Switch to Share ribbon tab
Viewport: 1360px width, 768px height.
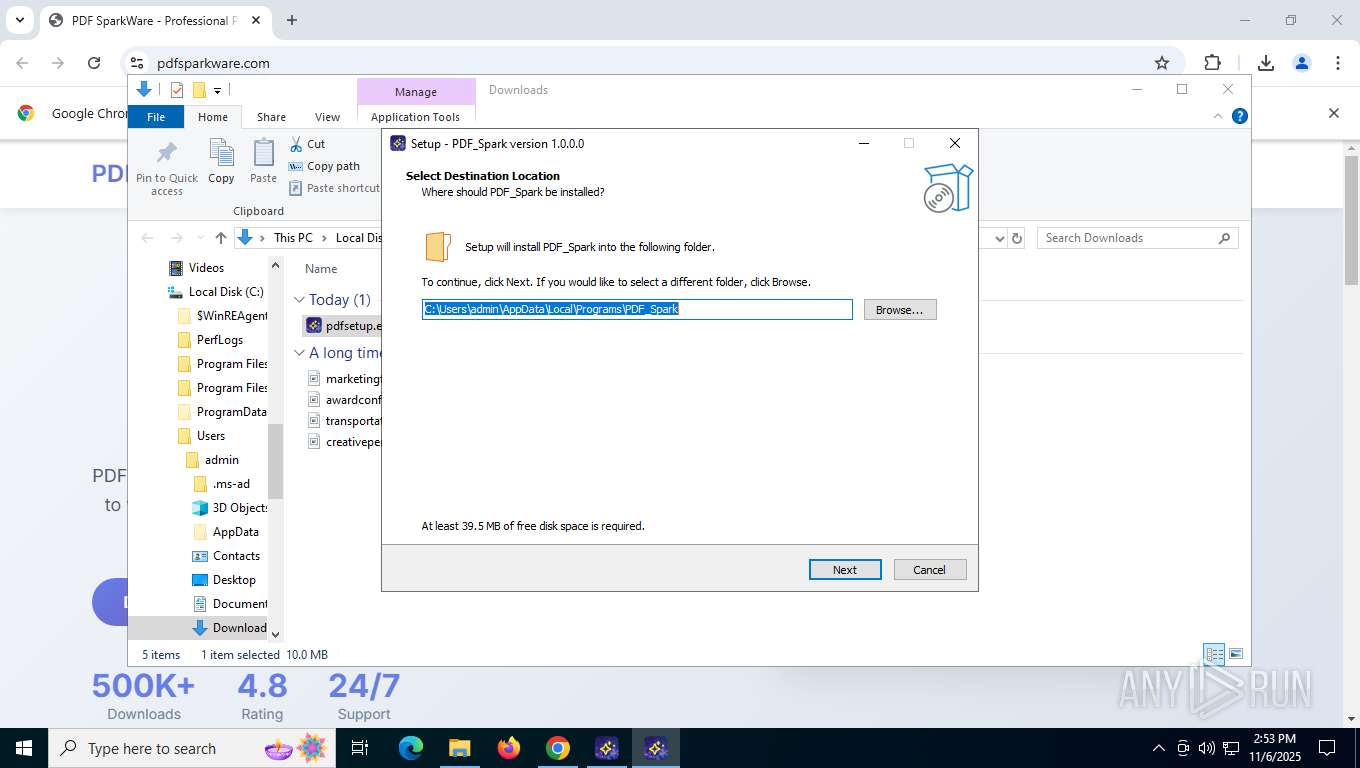[271, 117]
